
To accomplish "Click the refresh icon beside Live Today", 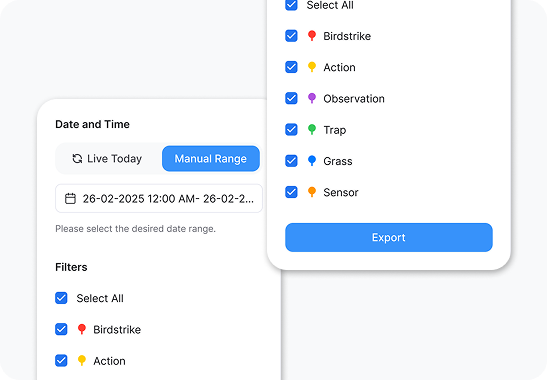I will pyautogui.click(x=77, y=158).
